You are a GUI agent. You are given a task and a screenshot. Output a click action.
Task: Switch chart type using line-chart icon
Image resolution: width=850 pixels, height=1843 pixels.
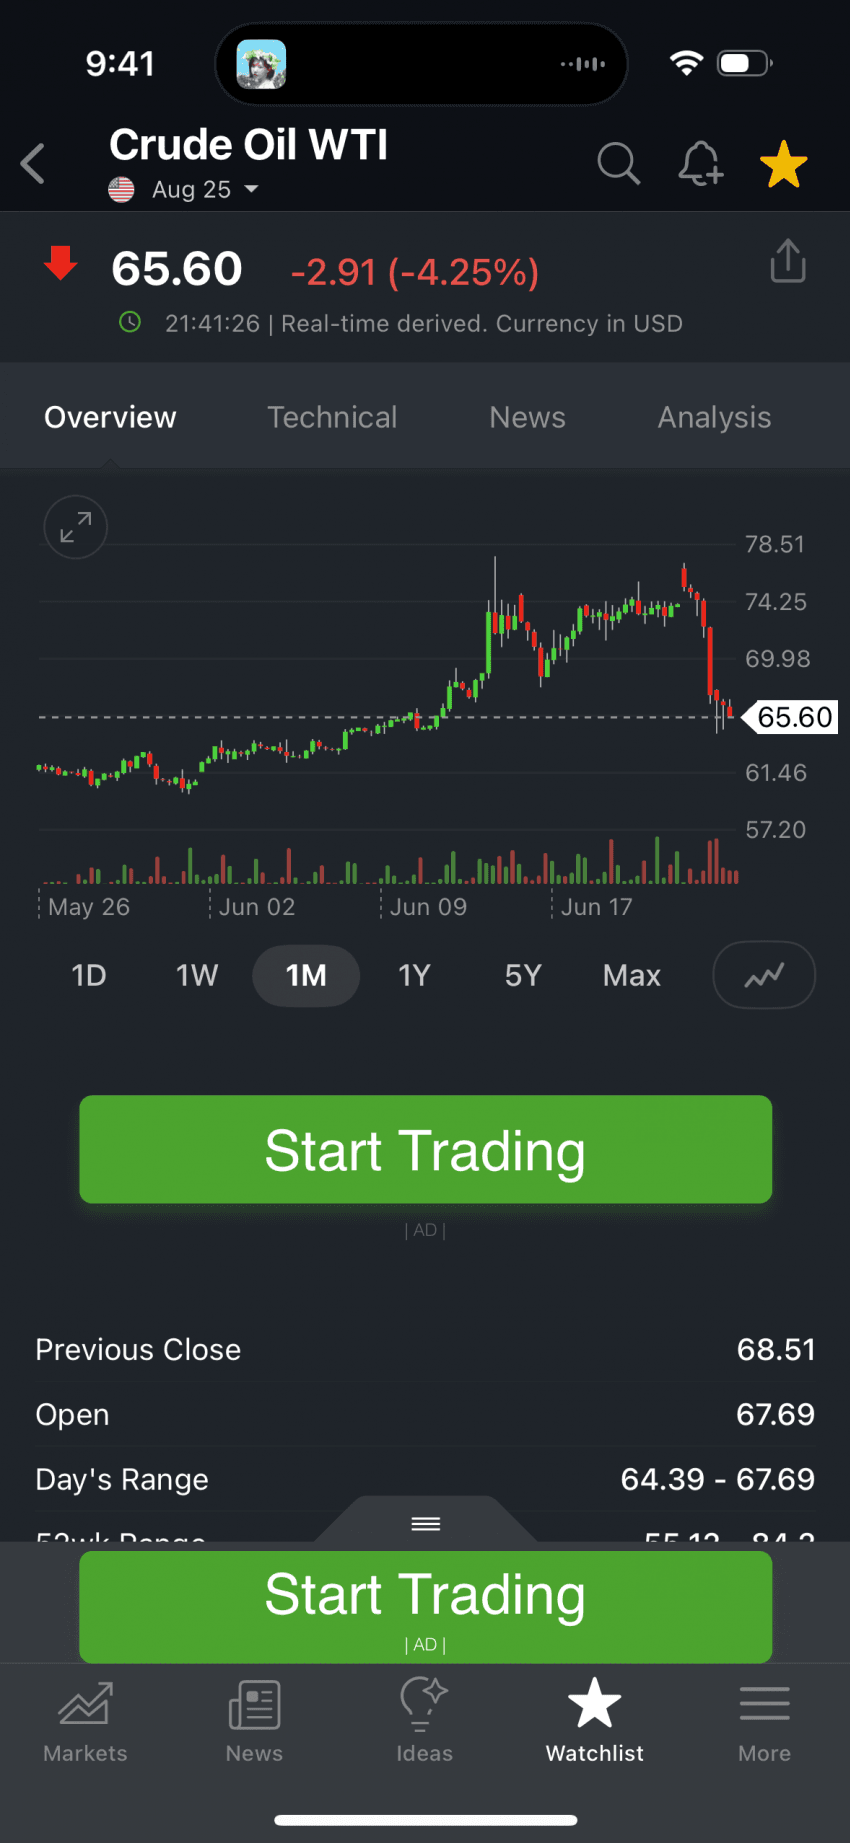point(764,975)
